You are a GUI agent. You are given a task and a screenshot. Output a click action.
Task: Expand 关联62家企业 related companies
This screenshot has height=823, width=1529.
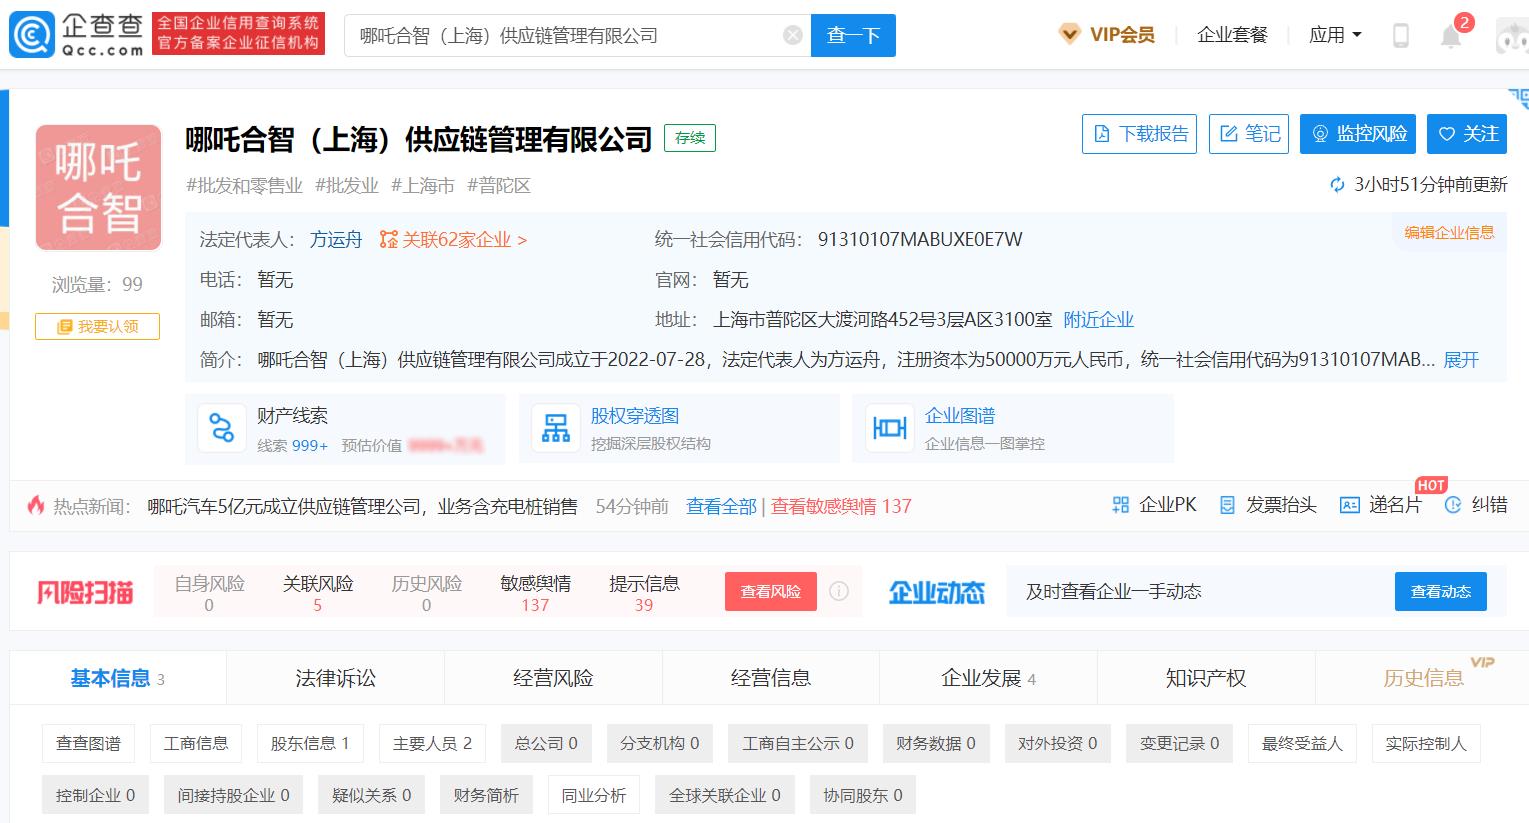pos(454,240)
